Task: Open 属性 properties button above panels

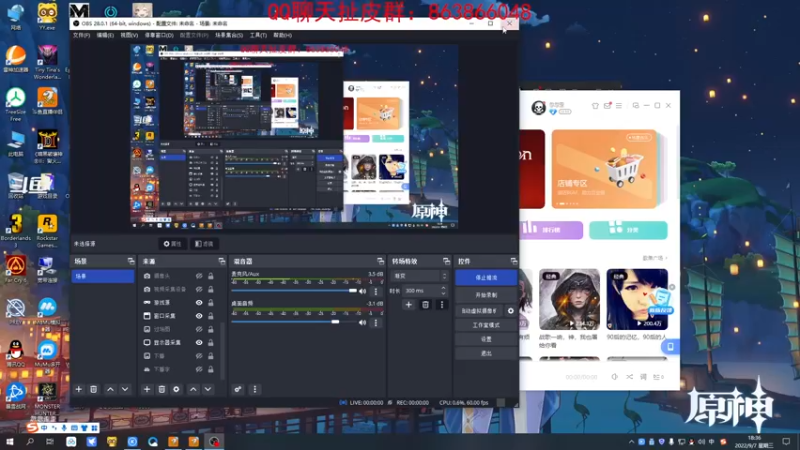Action: click(172, 244)
